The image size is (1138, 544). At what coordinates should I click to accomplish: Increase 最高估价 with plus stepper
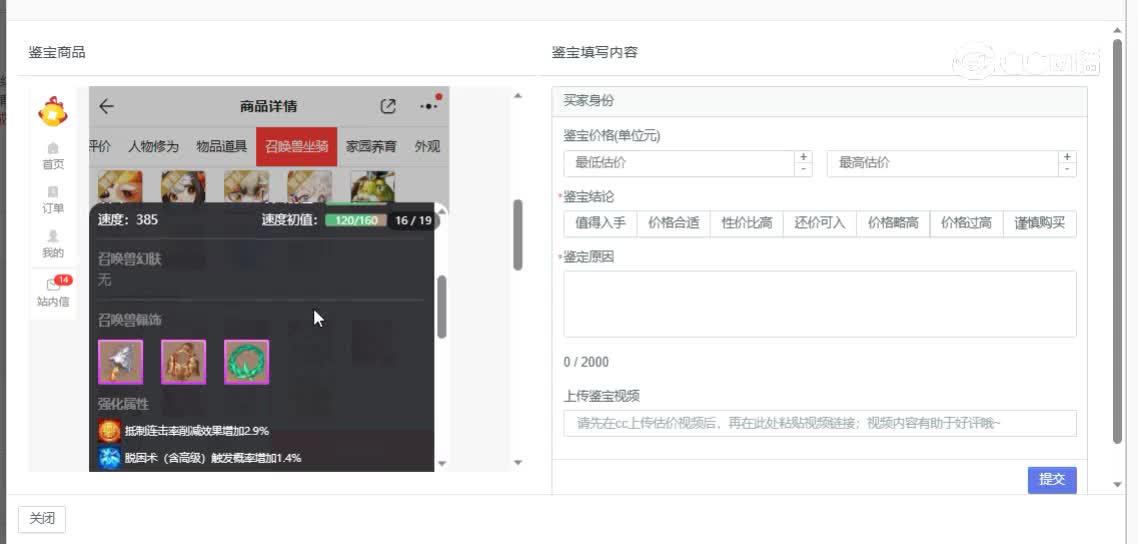point(1067,157)
